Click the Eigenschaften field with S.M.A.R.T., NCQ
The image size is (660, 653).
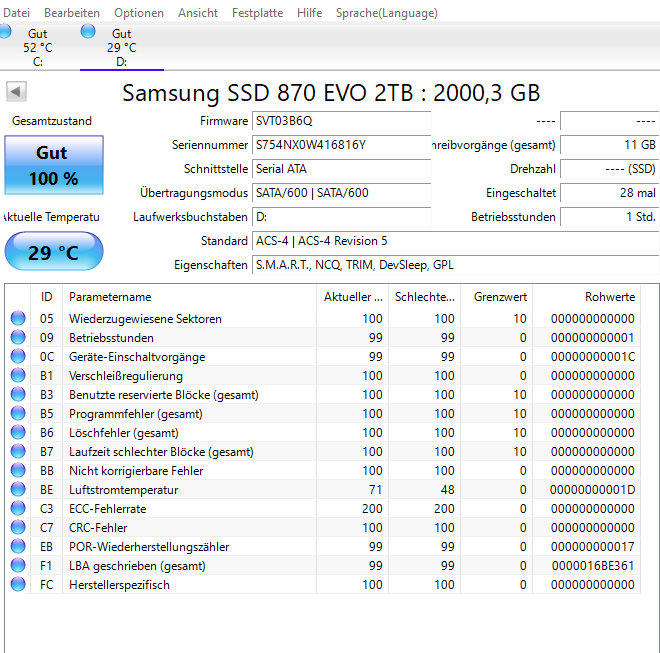pyautogui.click(x=455, y=265)
